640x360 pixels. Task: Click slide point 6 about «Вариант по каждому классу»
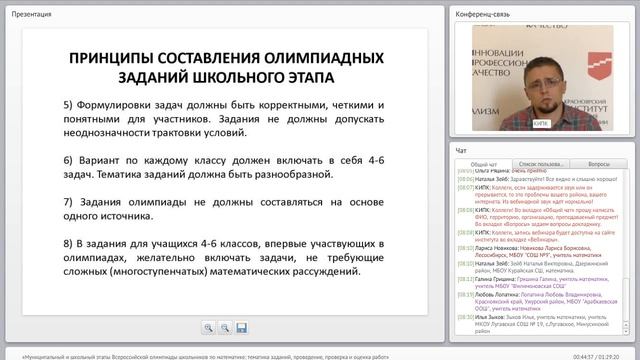pyautogui.click(x=224, y=167)
